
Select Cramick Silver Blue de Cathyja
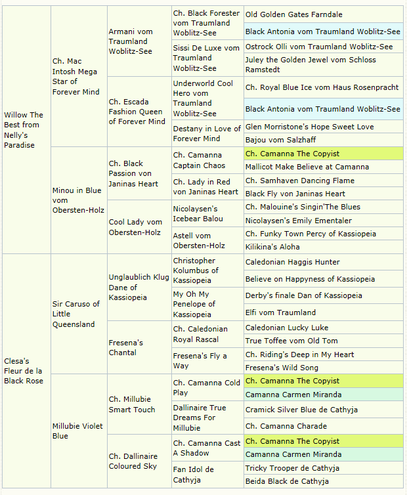[x=302, y=410]
